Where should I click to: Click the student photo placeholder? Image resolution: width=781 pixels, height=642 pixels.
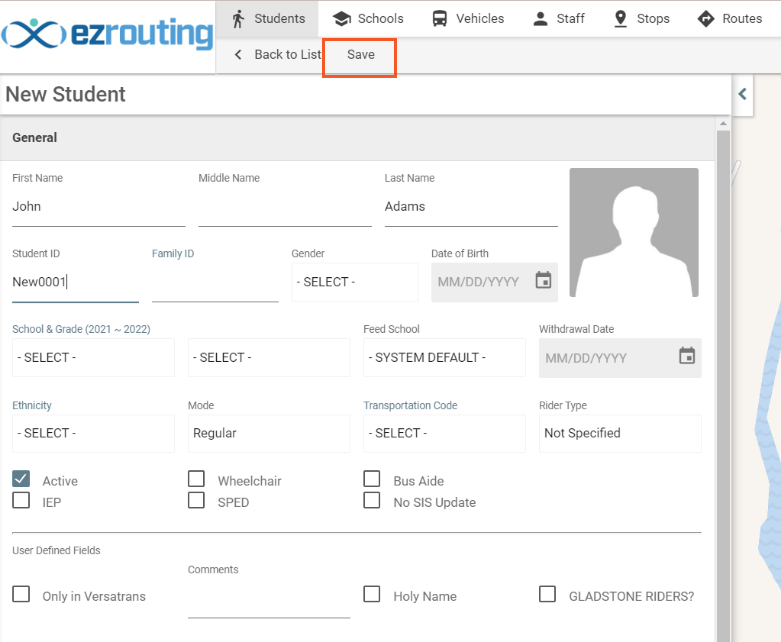(x=634, y=232)
